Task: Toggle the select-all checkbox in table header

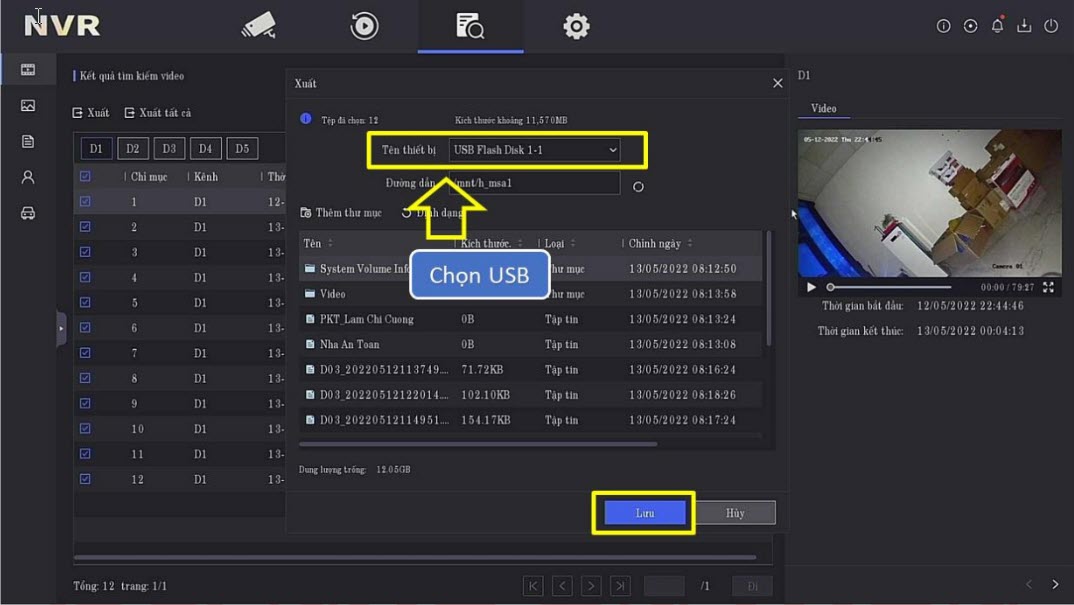Action: click(x=85, y=177)
